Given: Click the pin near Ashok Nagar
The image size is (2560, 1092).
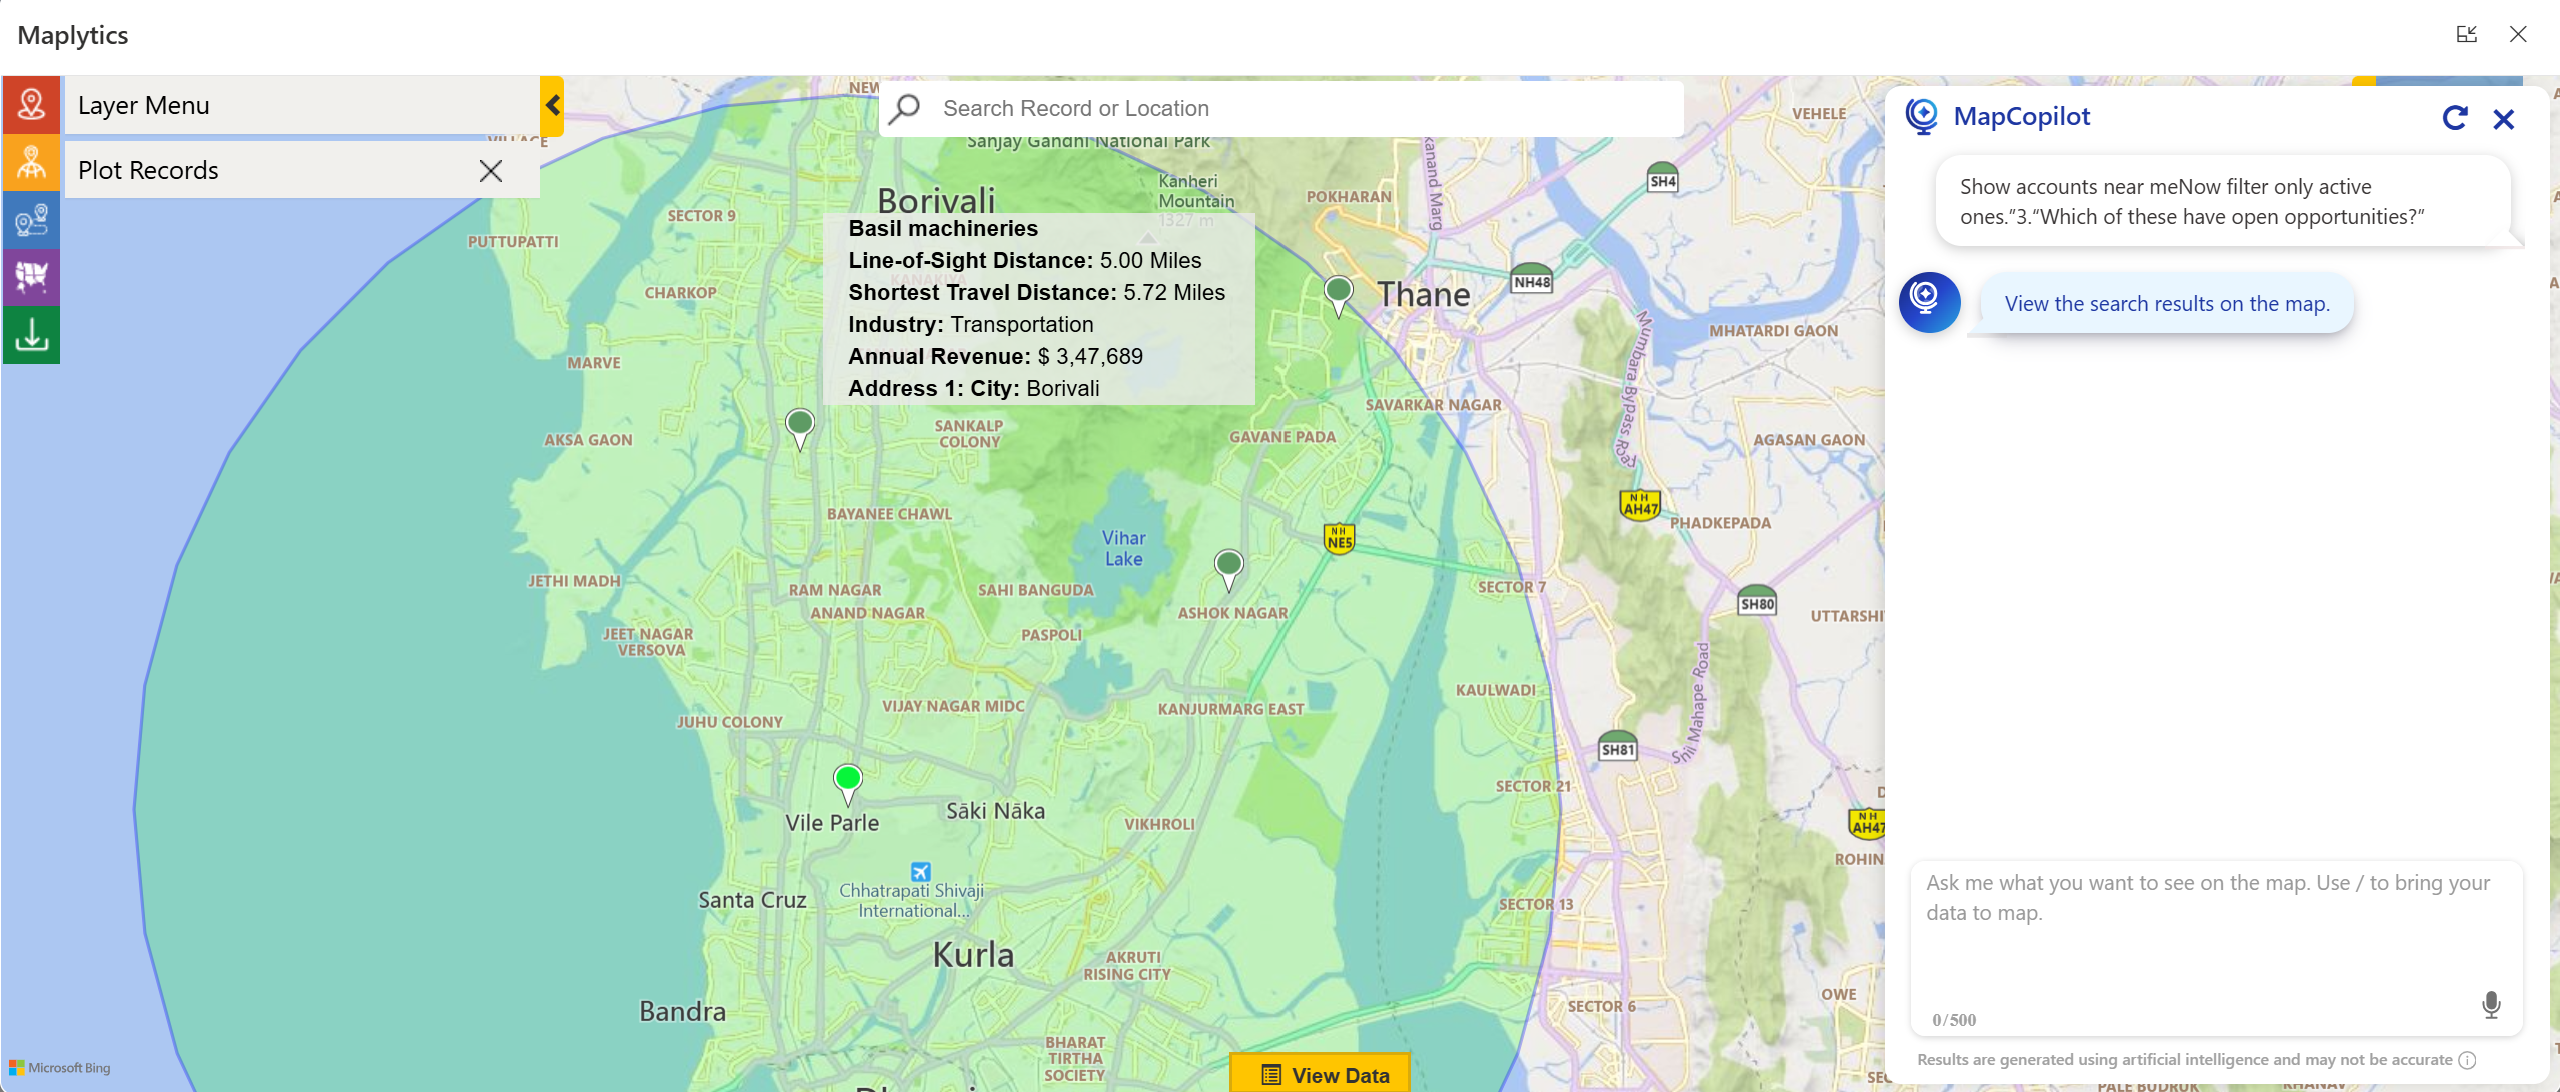Looking at the screenshot, I should point(1229,566).
